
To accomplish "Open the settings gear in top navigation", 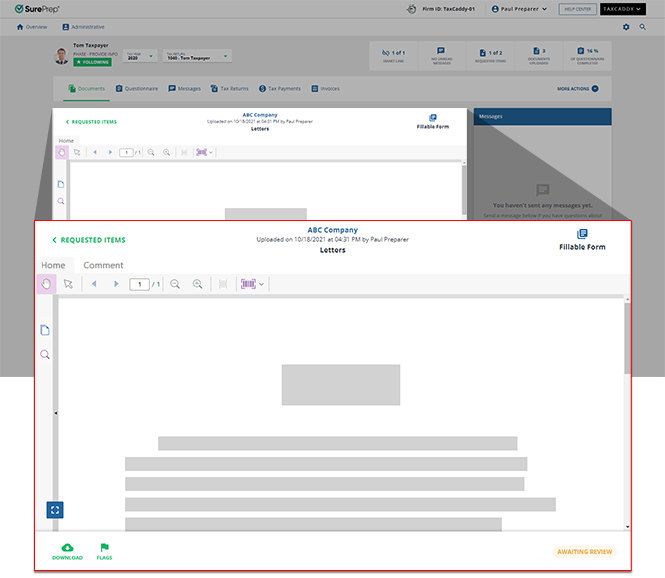I will click(626, 27).
